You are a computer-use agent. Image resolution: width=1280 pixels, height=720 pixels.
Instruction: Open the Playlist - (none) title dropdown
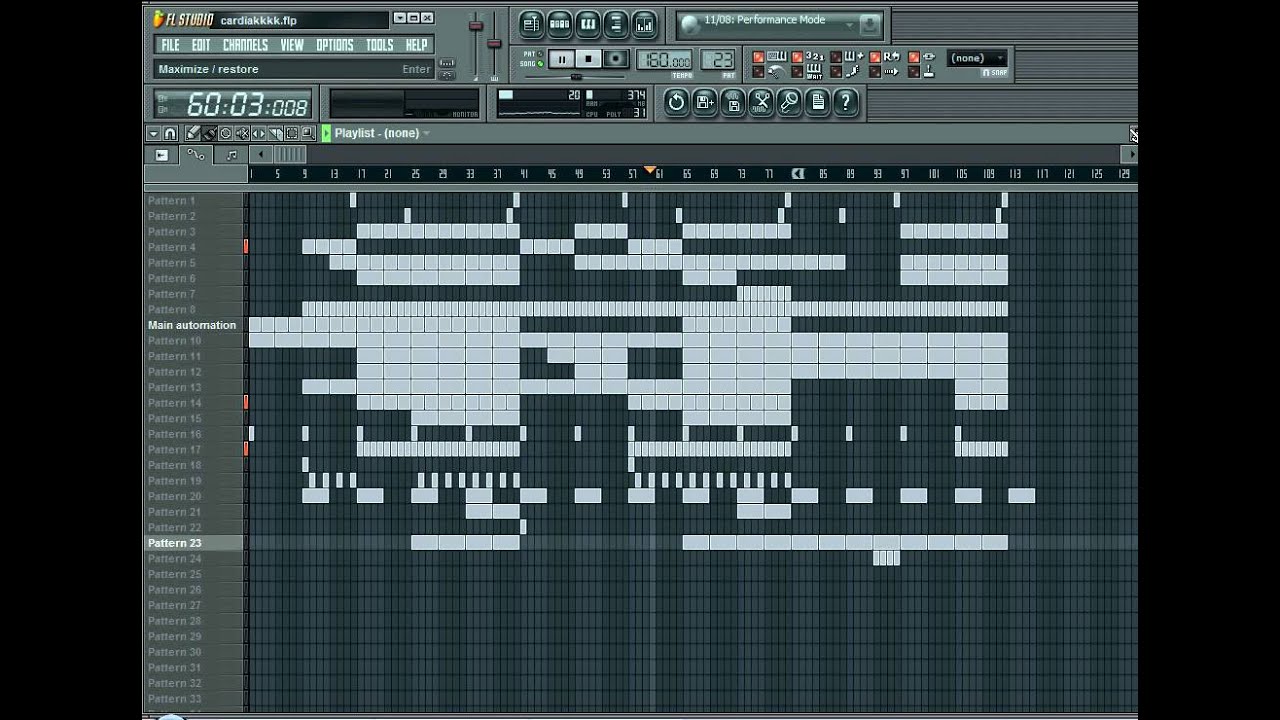pos(382,133)
